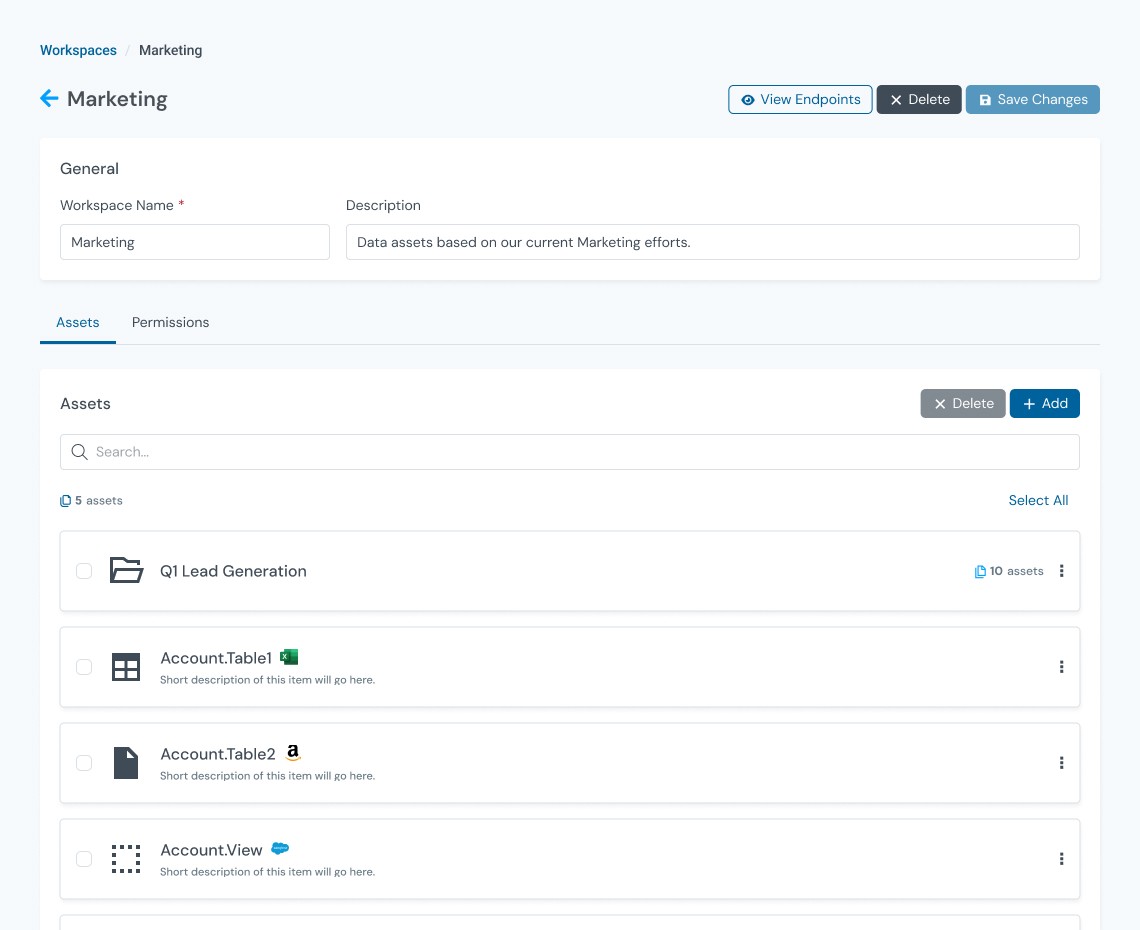Click the Account.Table1 name
The width and height of the screenshot is (1140, 930).
(216, 658)
